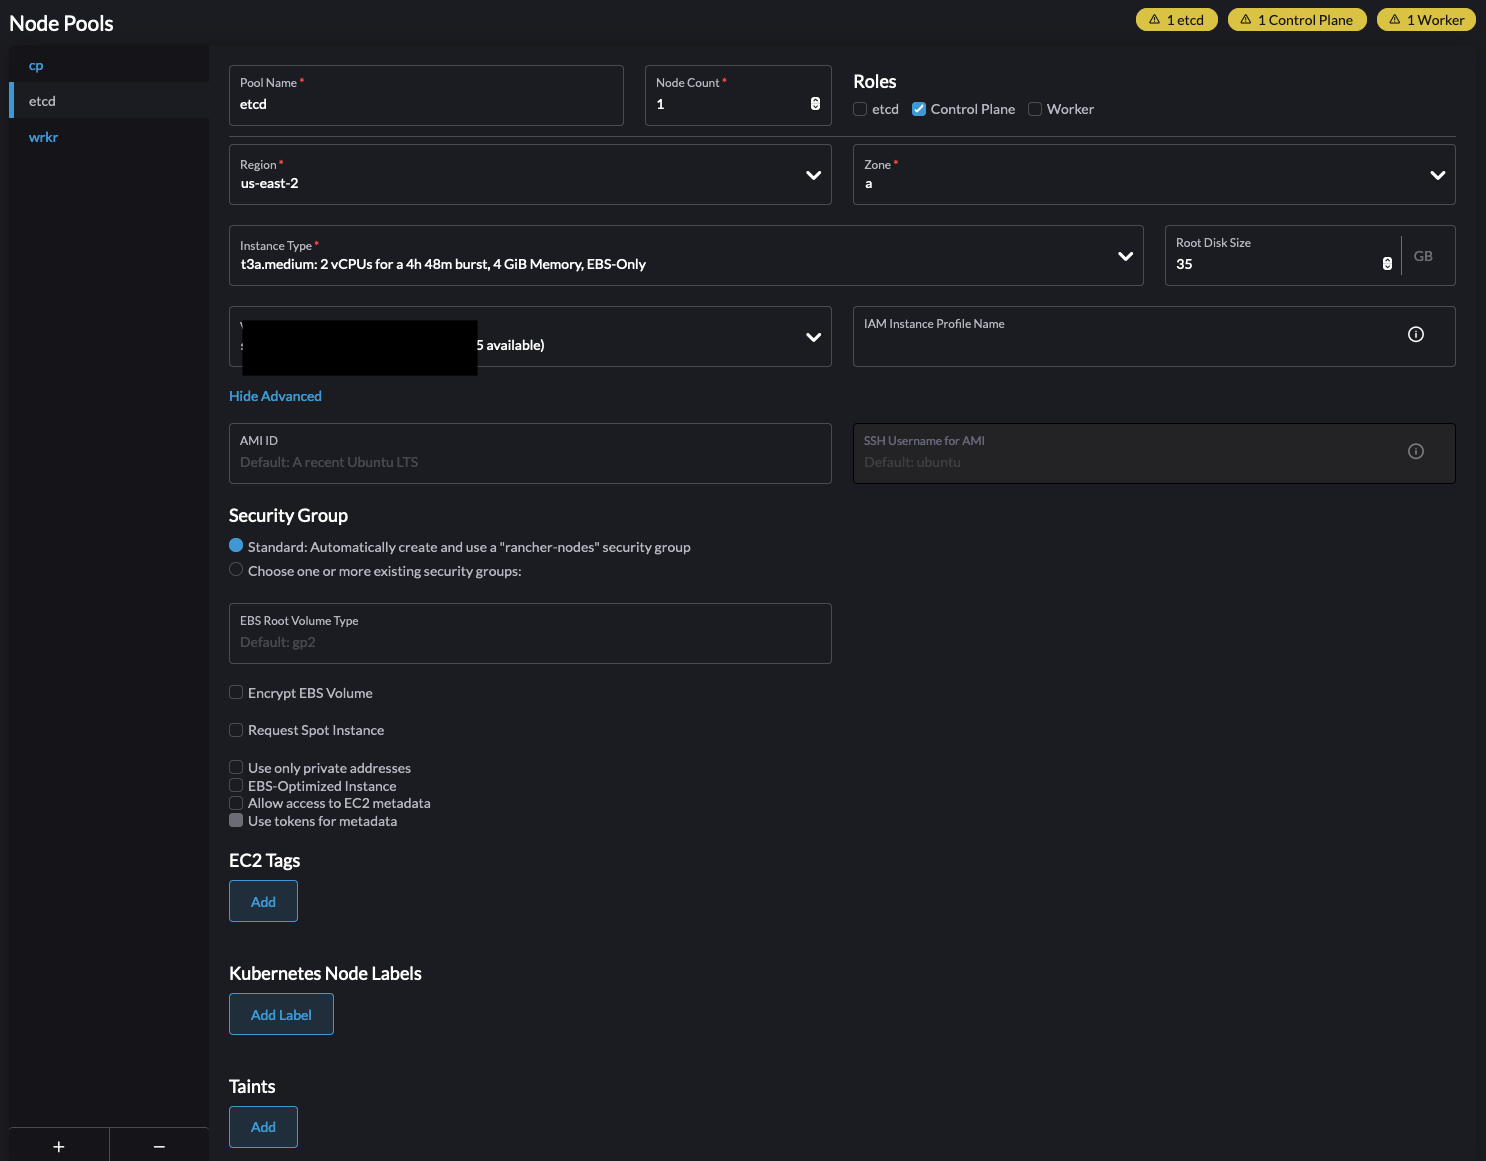Open the Region dropdown
1486x1161 pixels.
(x=812, y=174)
